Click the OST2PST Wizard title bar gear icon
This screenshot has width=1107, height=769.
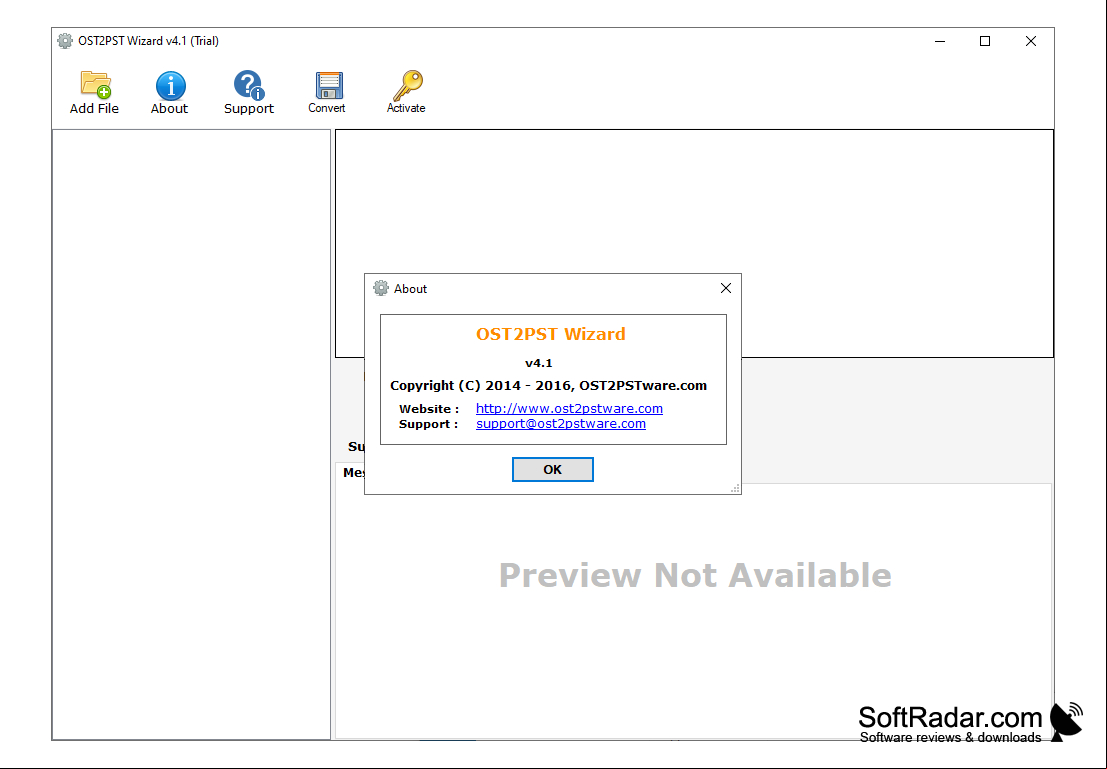coord(65,41)
